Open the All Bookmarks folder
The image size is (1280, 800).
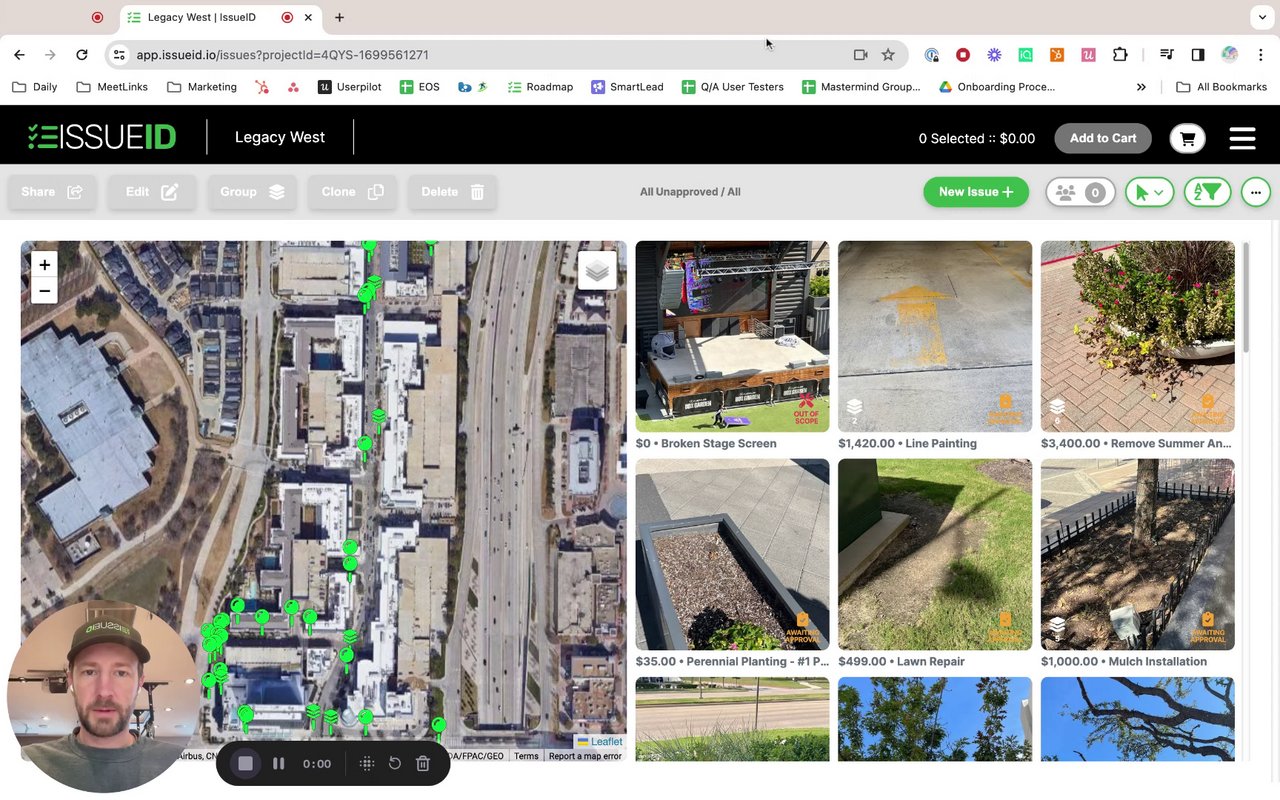(1221, 87)
